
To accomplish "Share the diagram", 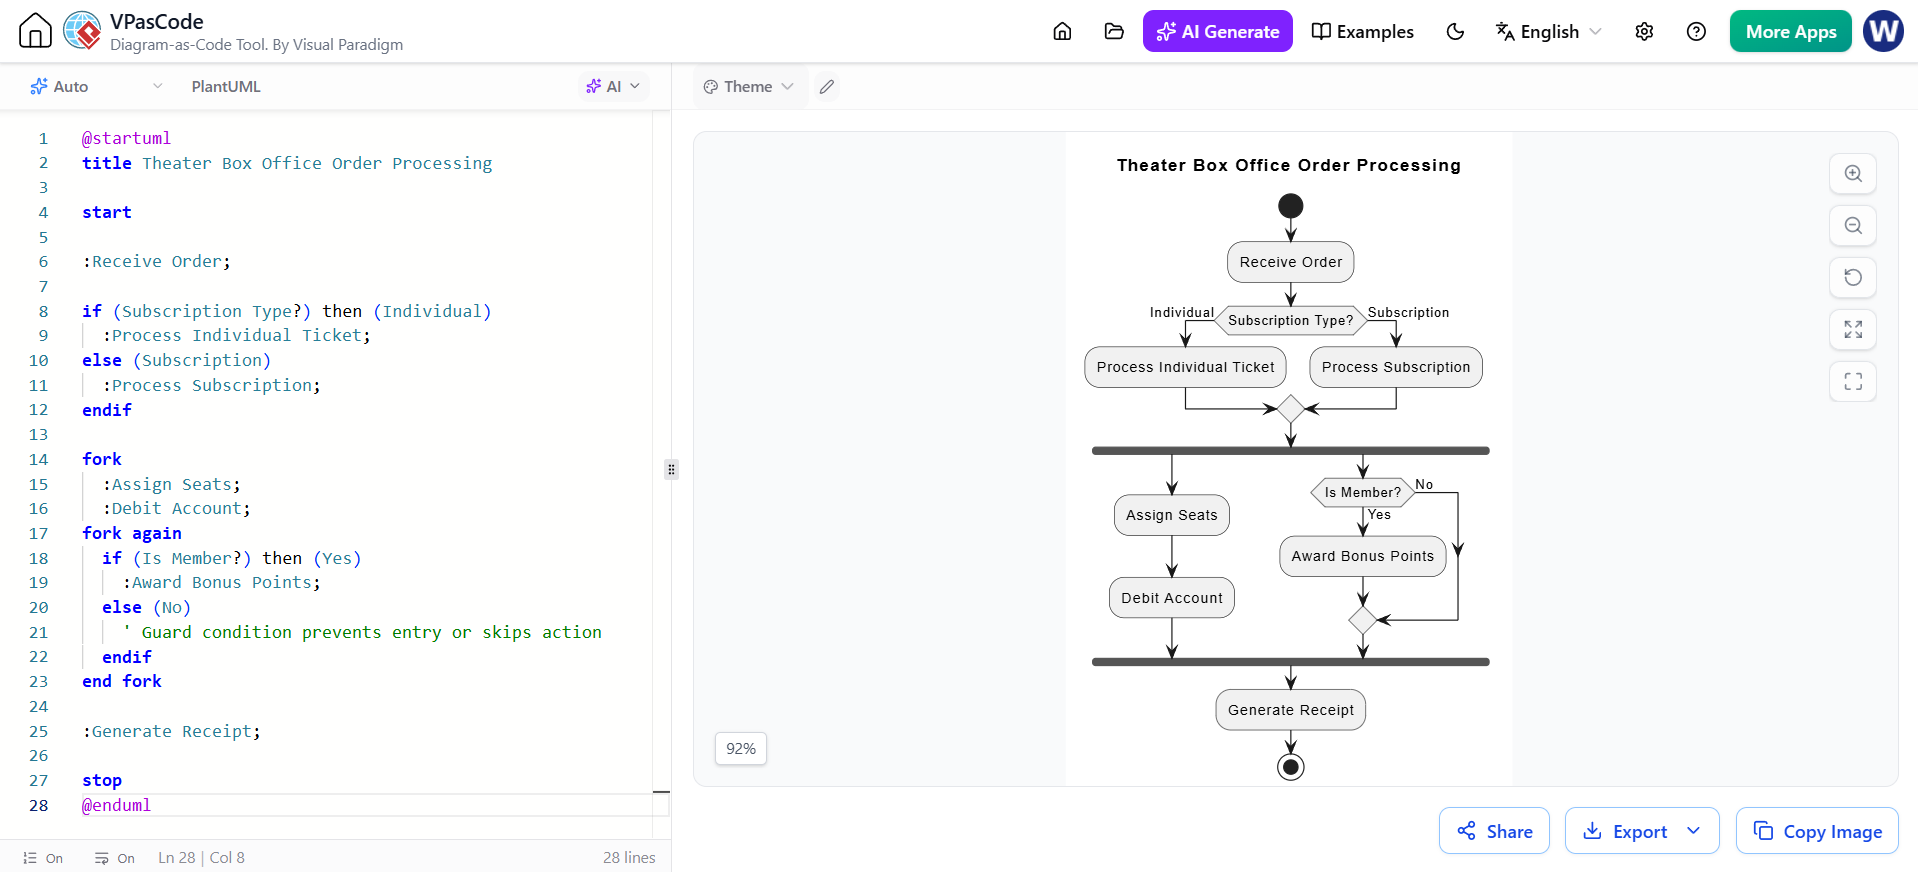I will point(1494,831).
